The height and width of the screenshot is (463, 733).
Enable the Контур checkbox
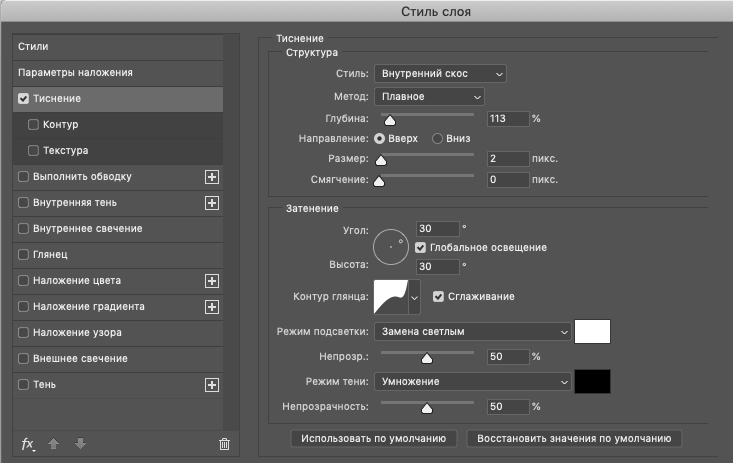[x=33, y=124]
